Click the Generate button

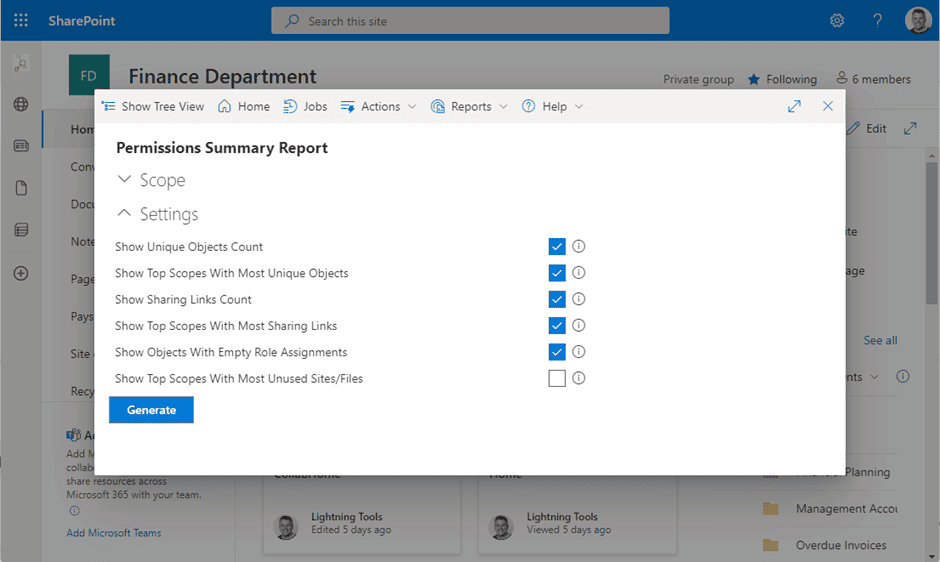point(151,410)
